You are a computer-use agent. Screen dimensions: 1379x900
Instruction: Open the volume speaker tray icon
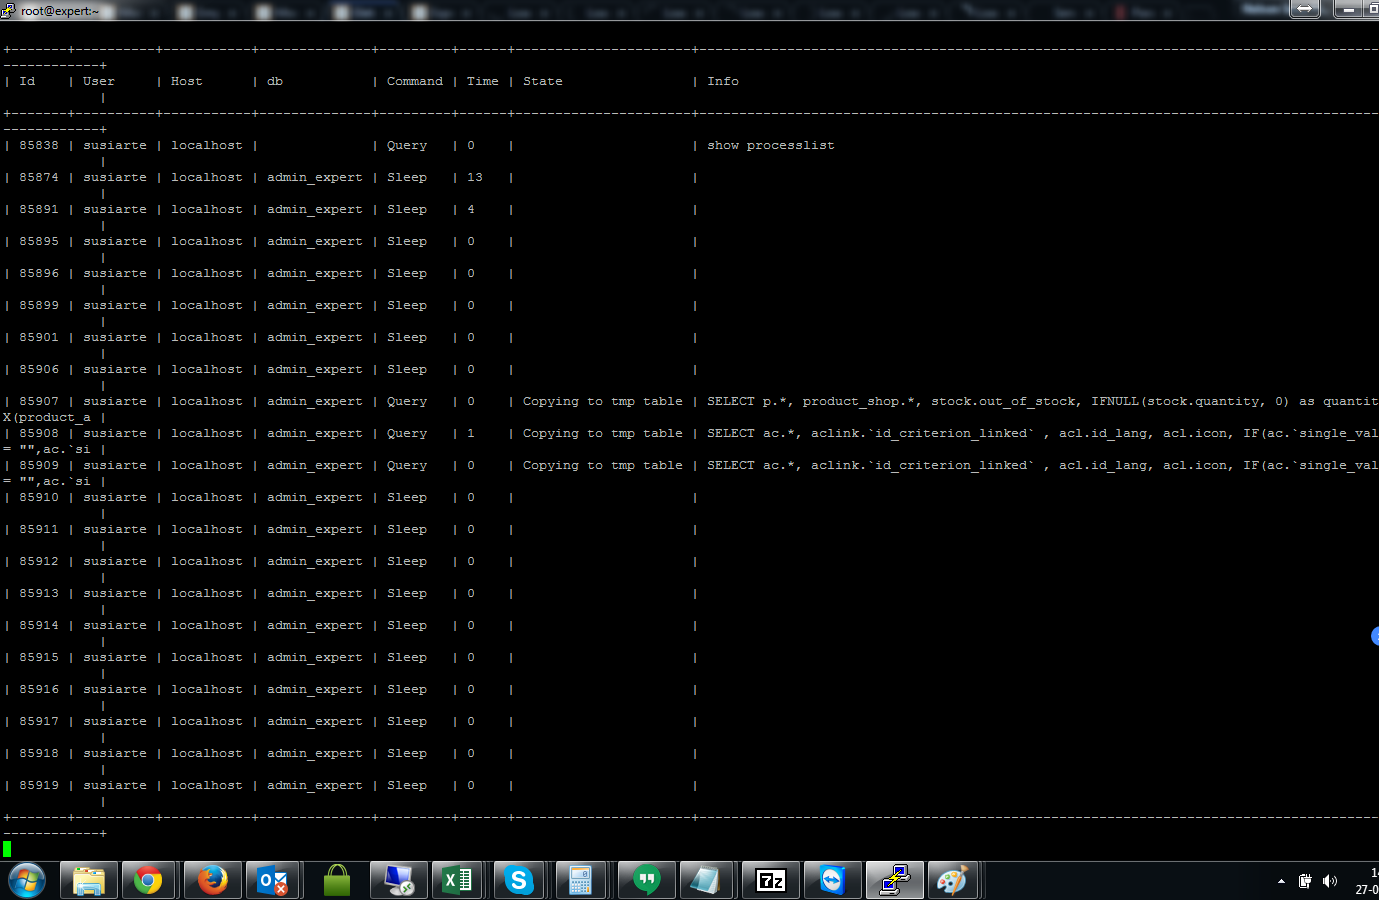1329,881
